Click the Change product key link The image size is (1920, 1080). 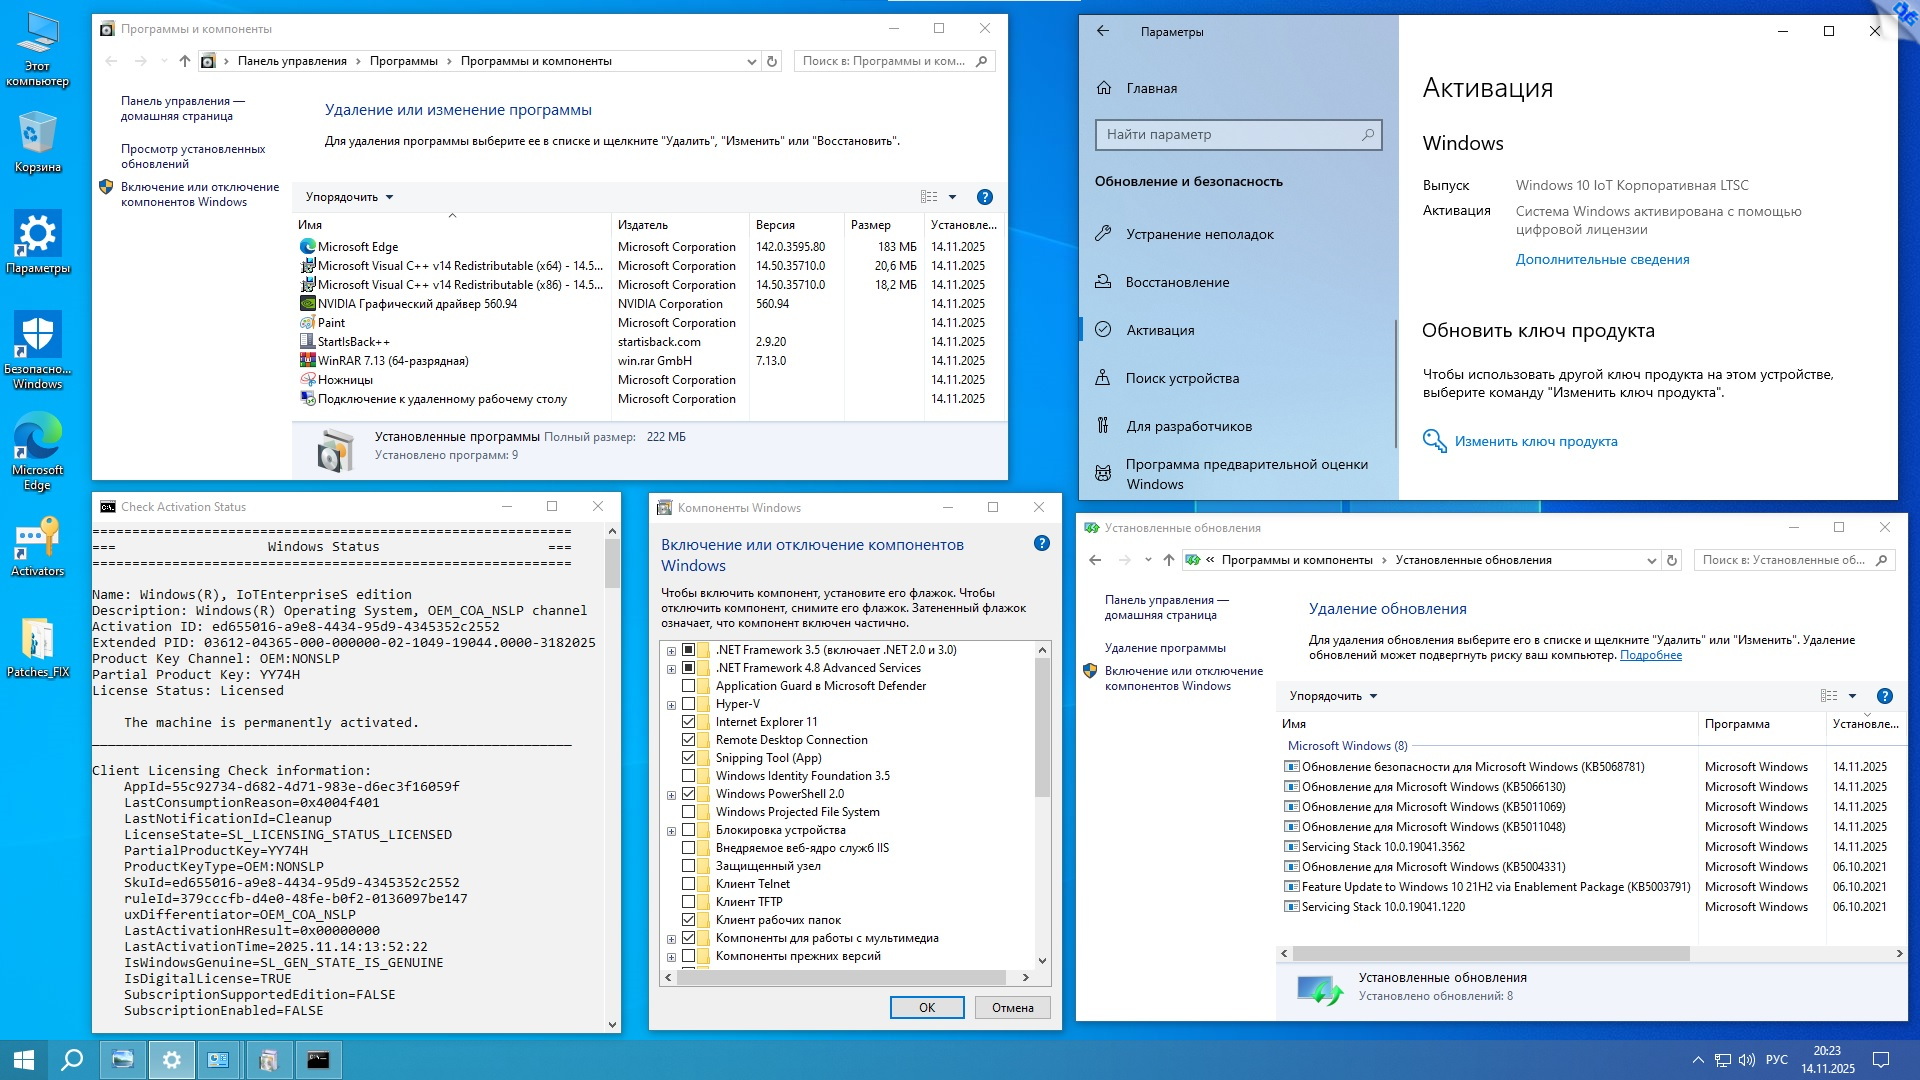[x=1535, y=441]
